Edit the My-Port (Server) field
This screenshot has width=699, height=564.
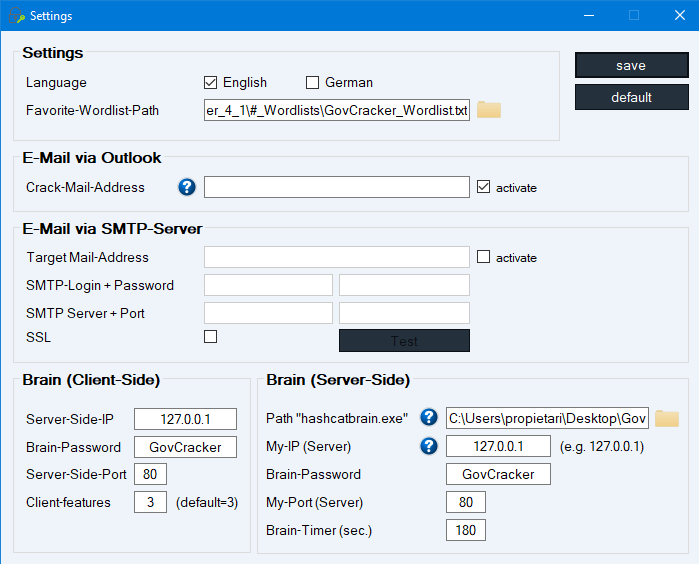pos(466,502)
